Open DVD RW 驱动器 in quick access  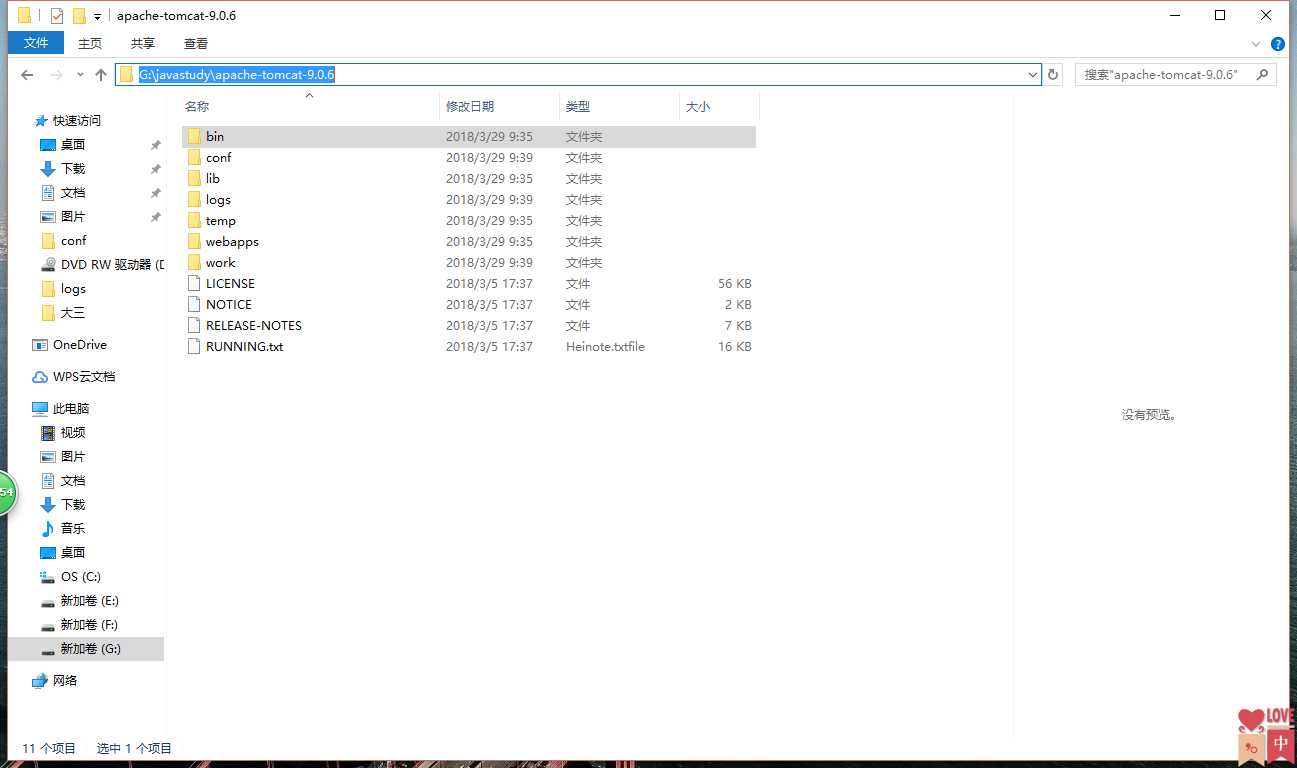(x=102, y=264)
